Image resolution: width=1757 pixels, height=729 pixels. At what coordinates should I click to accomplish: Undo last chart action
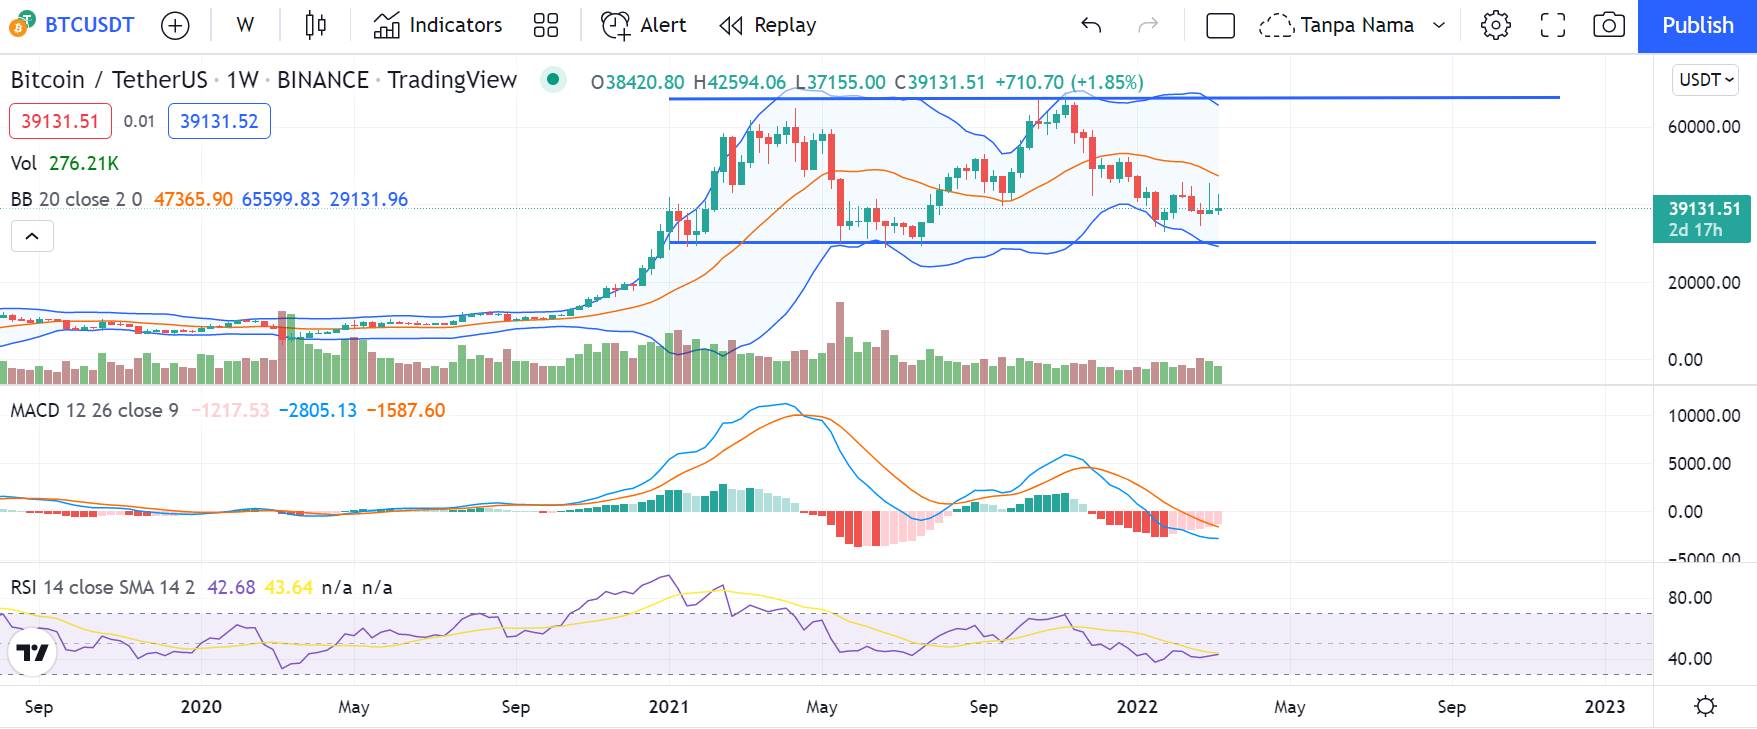[x=1091, y=25]
